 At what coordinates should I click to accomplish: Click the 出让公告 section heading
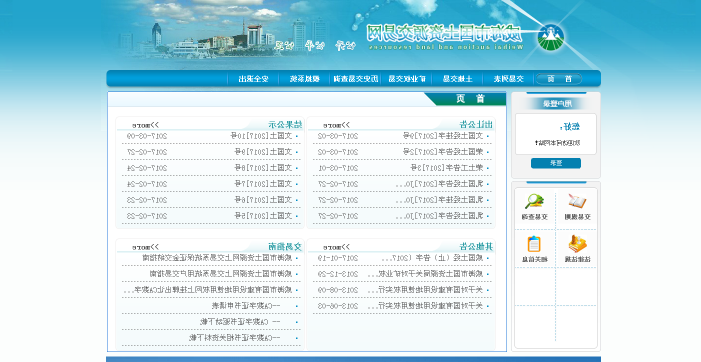(x=476, y=125)
